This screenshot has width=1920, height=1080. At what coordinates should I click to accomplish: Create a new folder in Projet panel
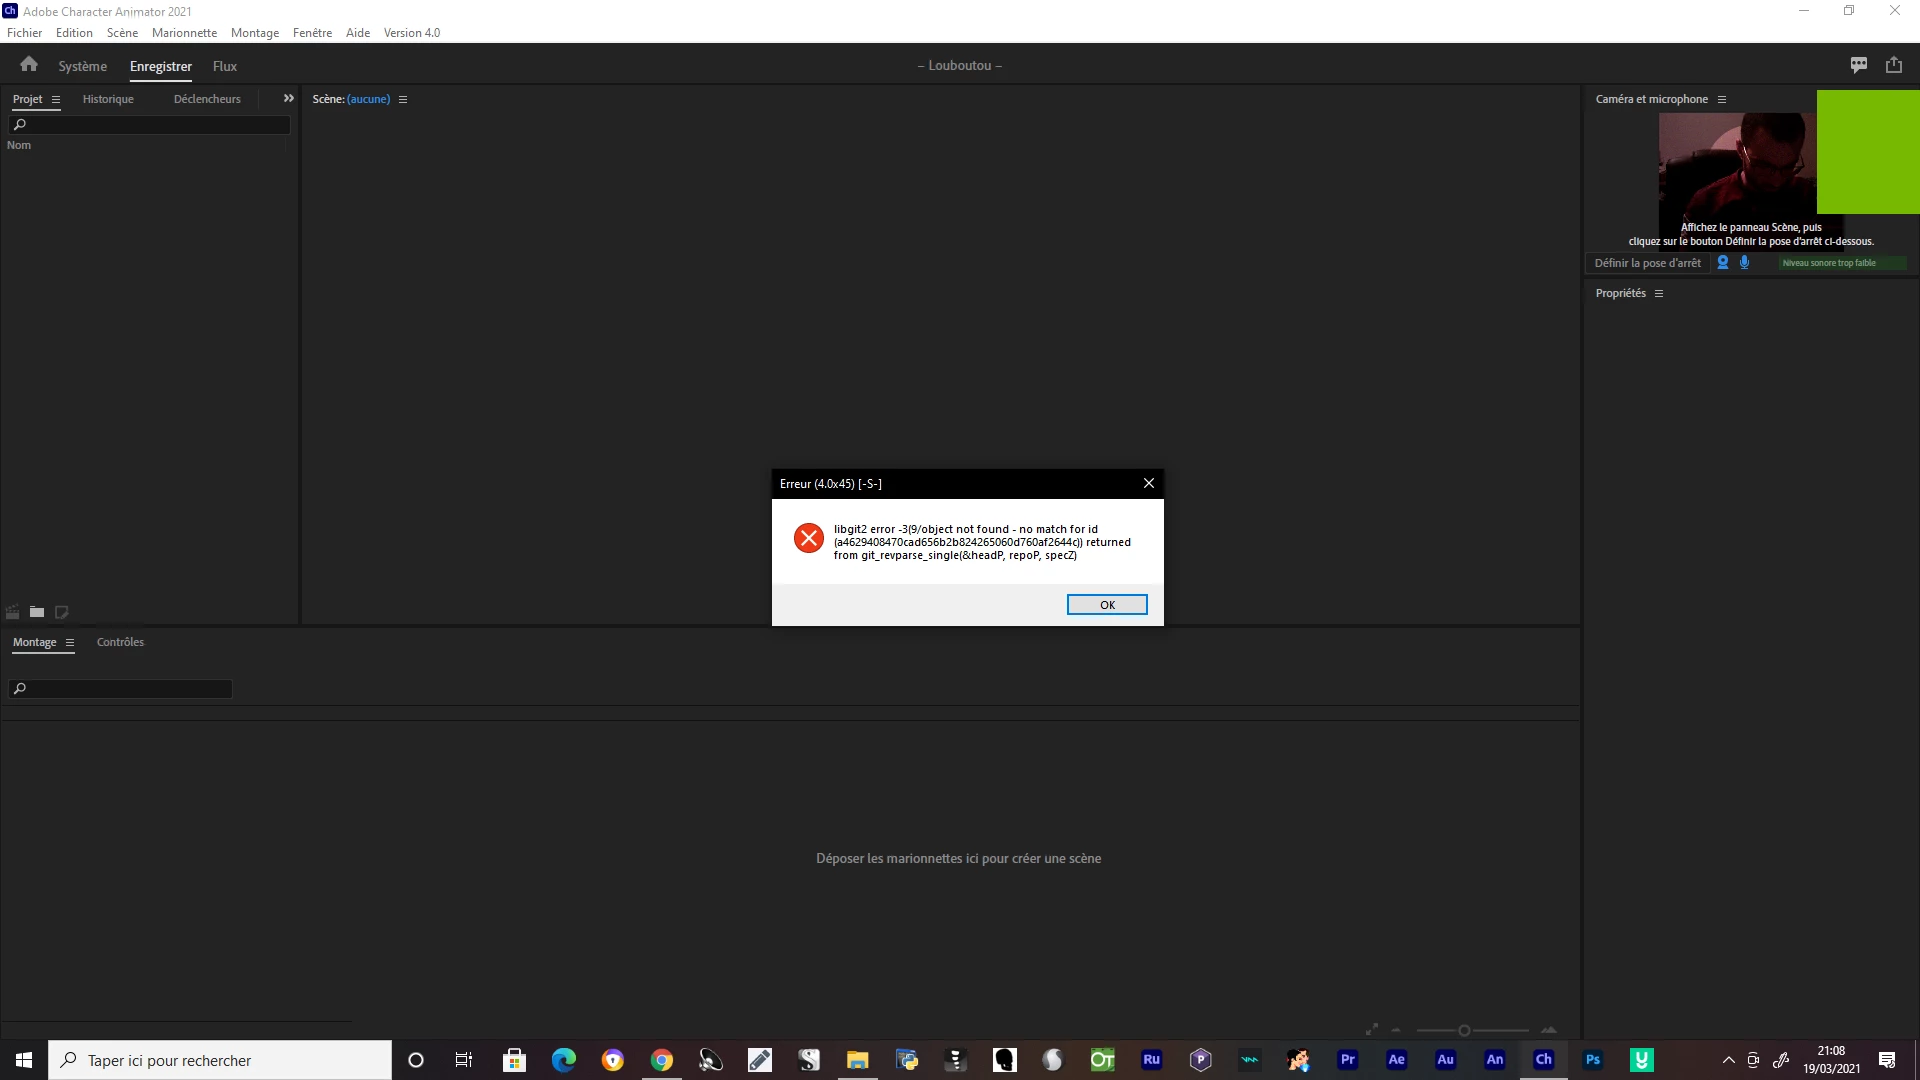click(37, 612)
